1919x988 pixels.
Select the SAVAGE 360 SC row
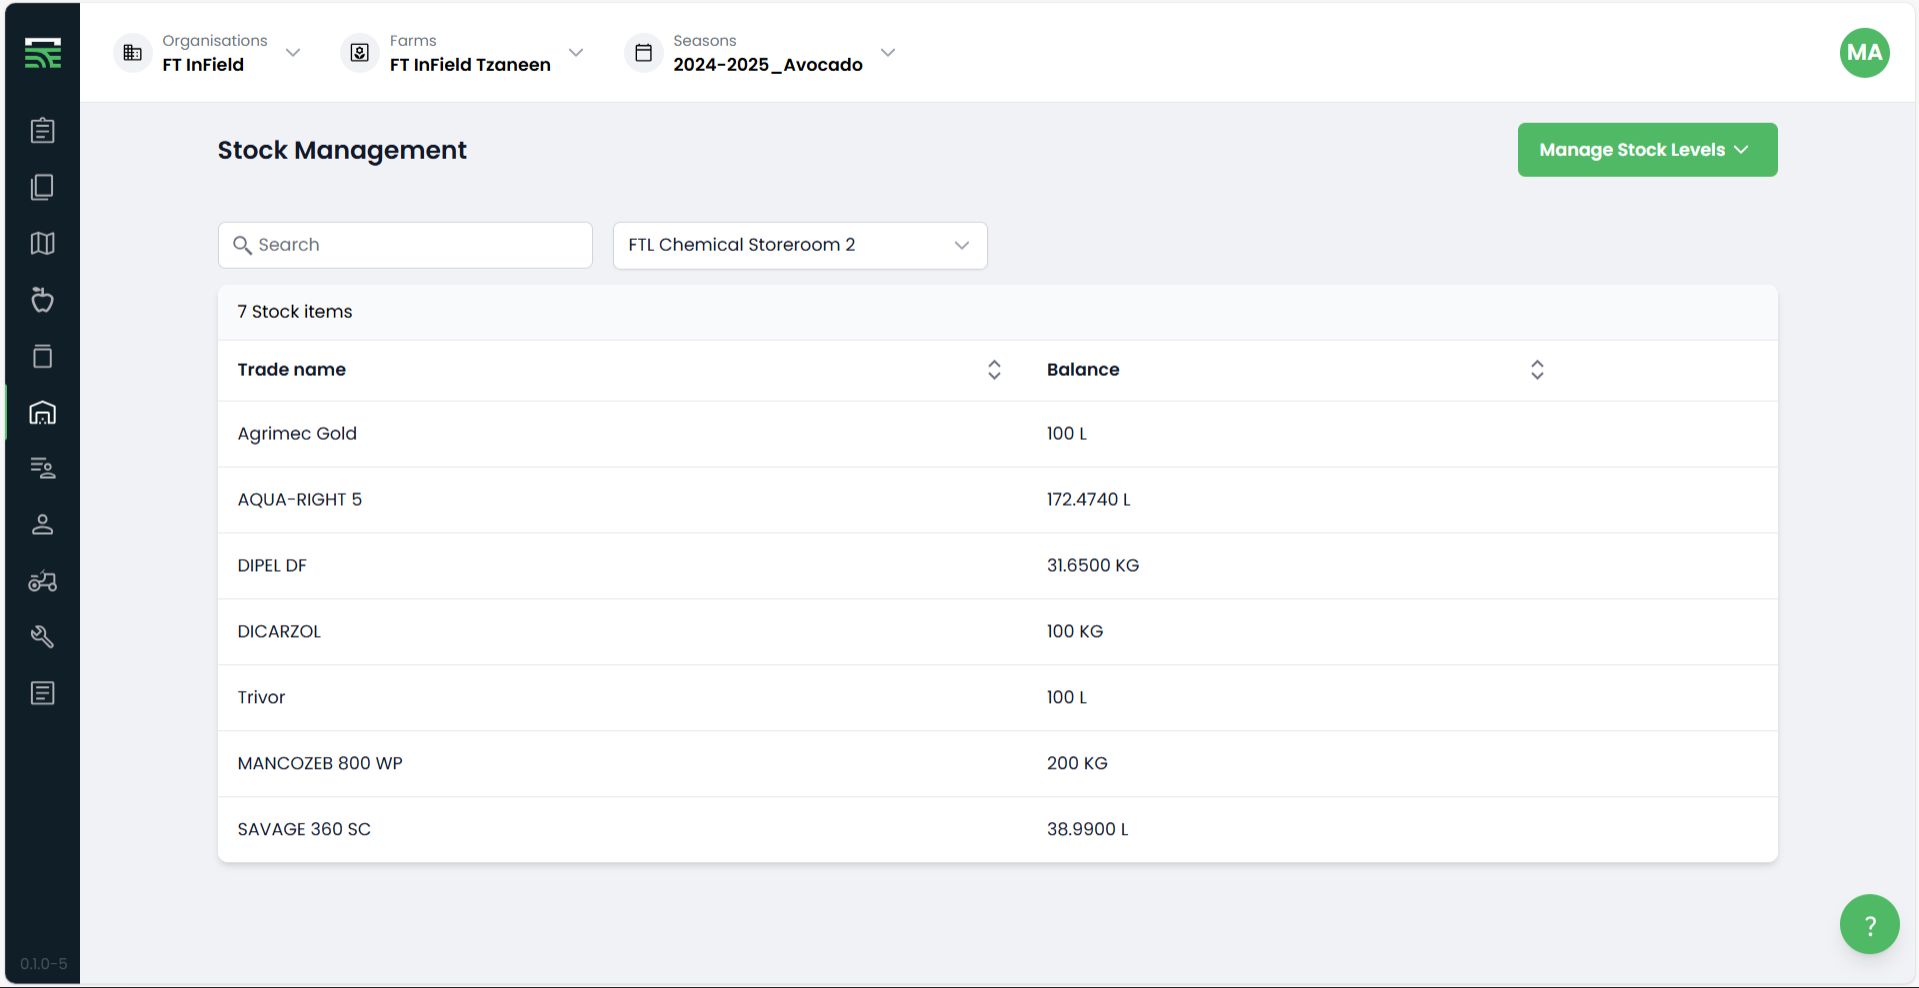click(x=998, y=830)
